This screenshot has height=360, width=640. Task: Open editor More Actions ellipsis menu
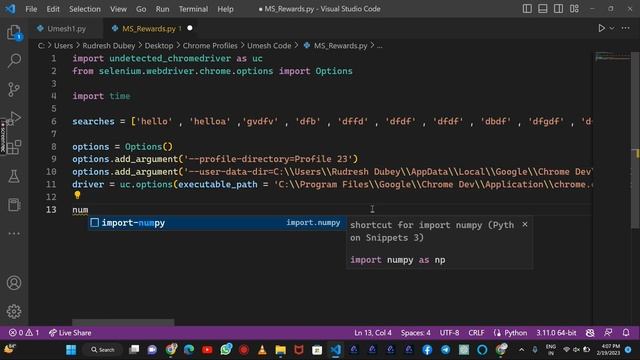(625, 28)
